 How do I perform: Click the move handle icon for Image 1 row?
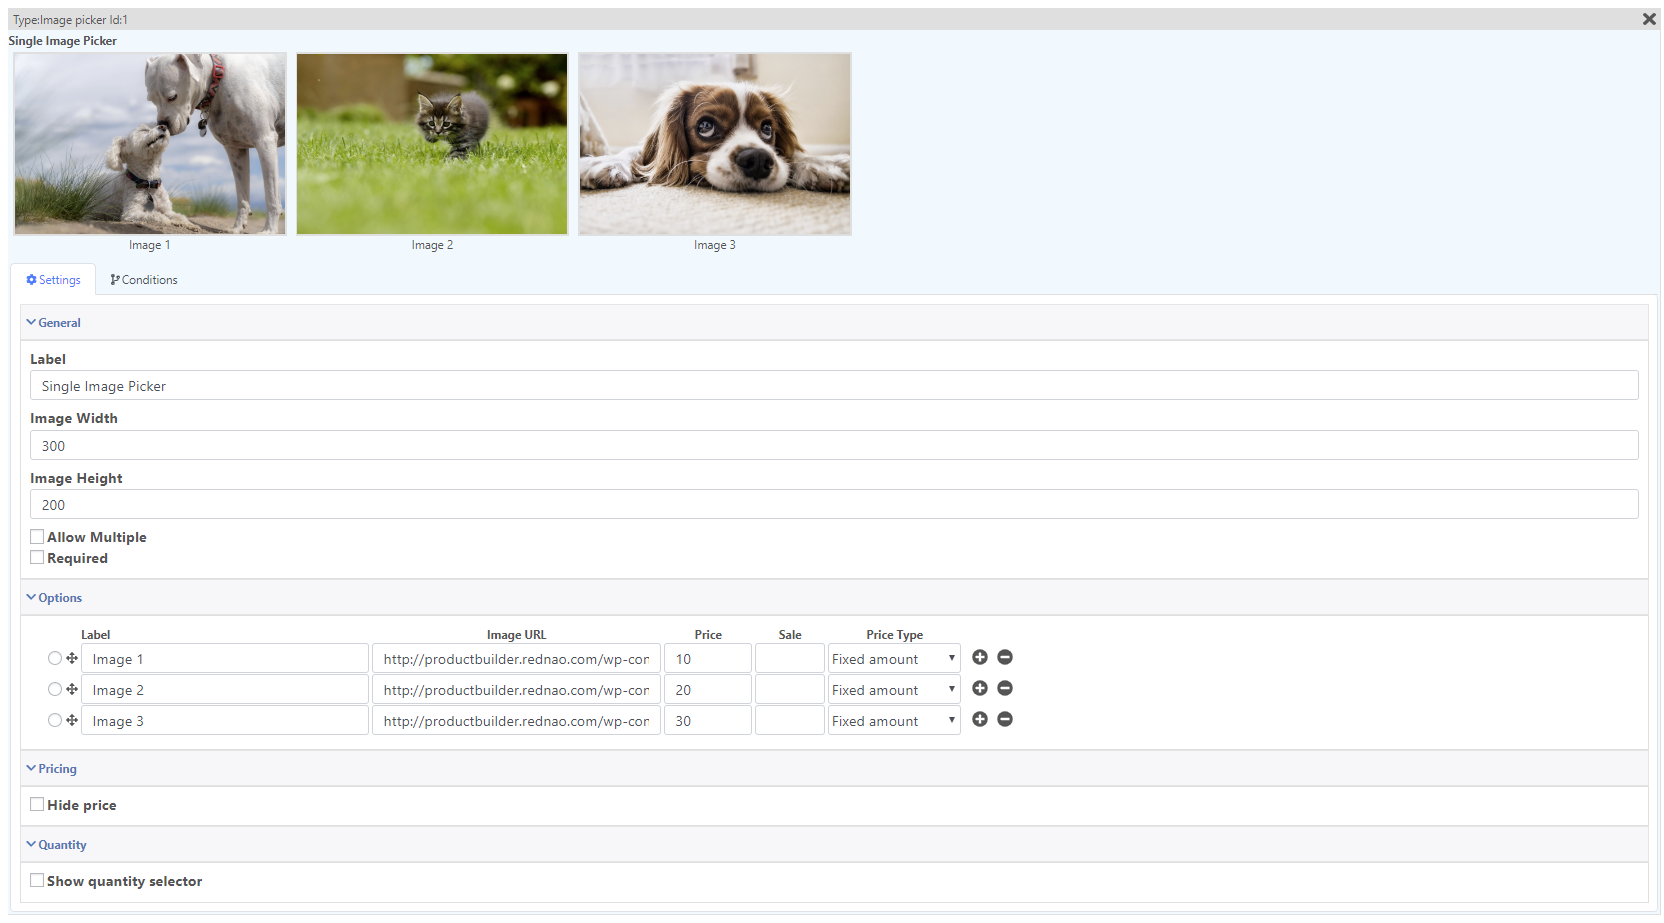coord(72,658)
